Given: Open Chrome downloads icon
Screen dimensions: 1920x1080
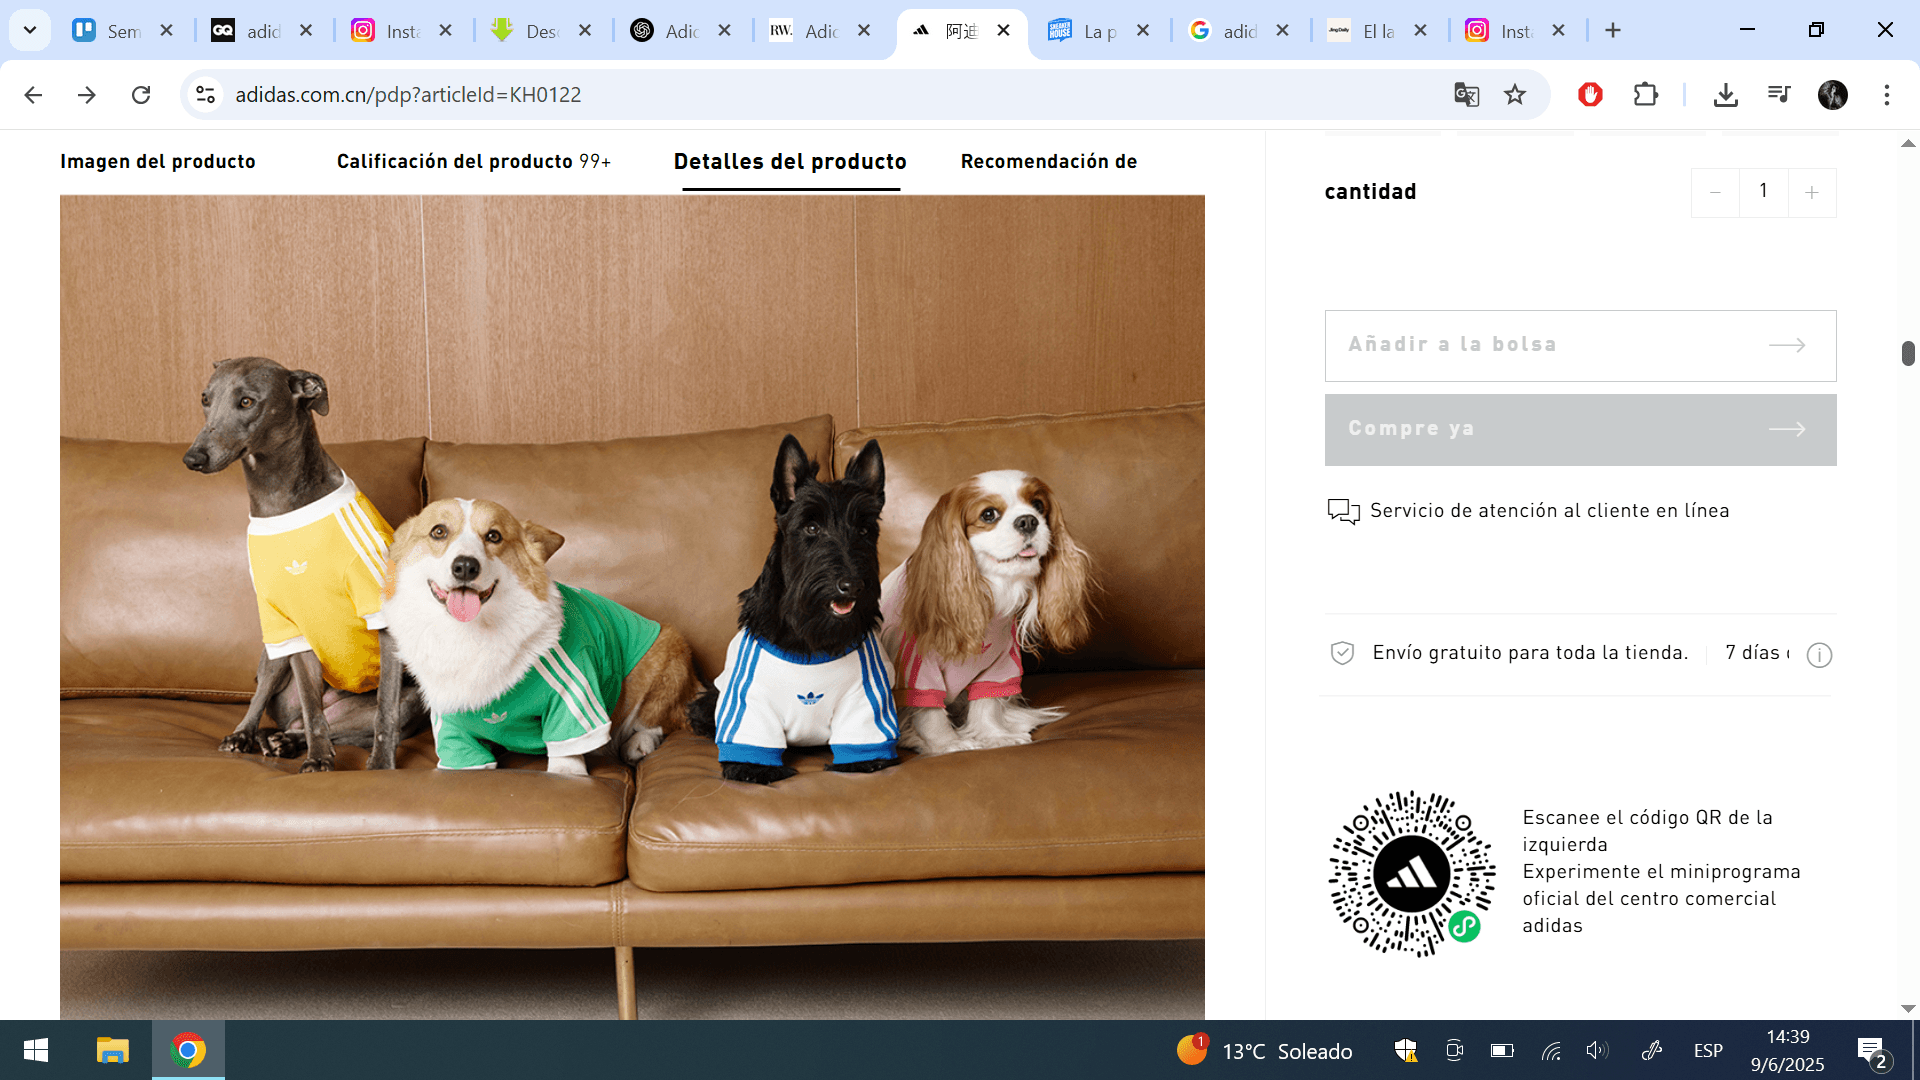Looking at the screenshot, I should (1725, 94).
